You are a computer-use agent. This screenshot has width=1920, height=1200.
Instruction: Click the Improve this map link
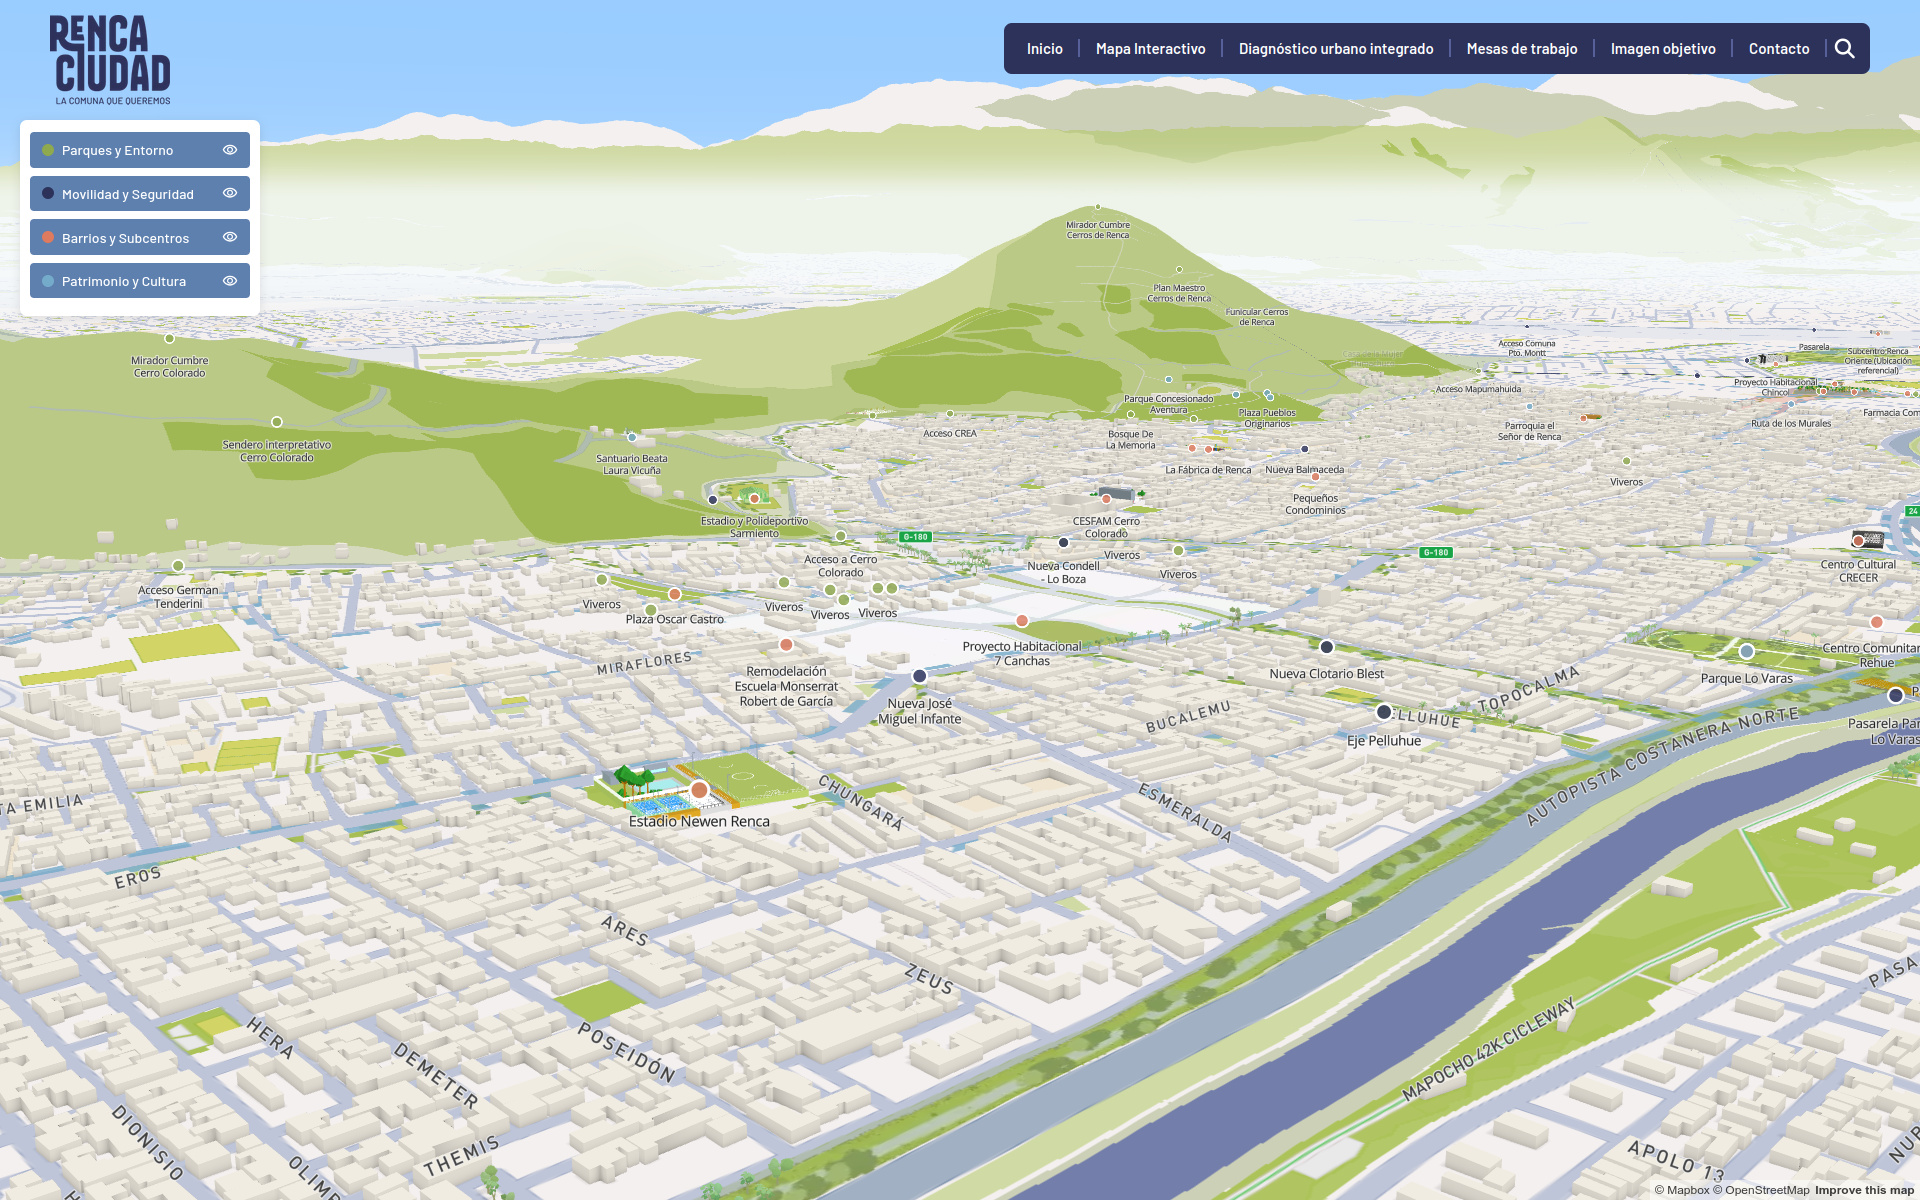coord(1864,1190)
